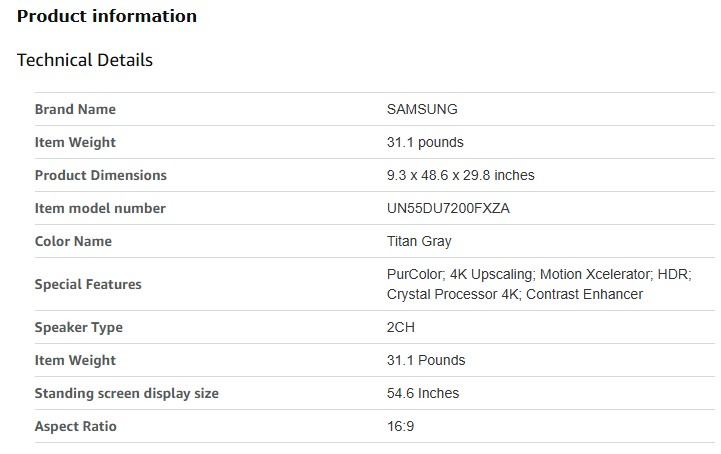Click the 2CH speaker value
Screen dimensions: 721x454
400,327
